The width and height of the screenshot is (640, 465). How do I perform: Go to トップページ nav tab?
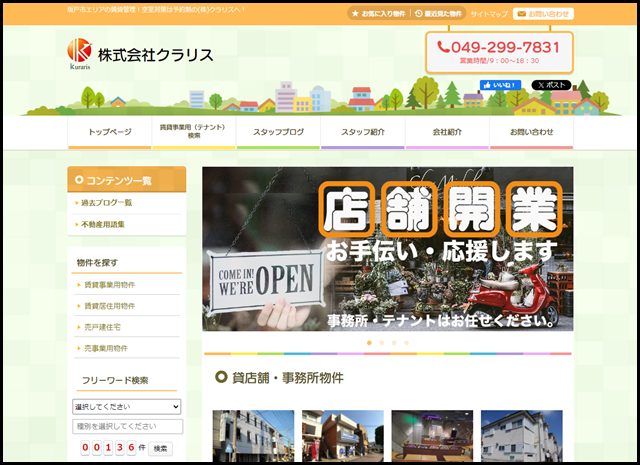point(109,133)
